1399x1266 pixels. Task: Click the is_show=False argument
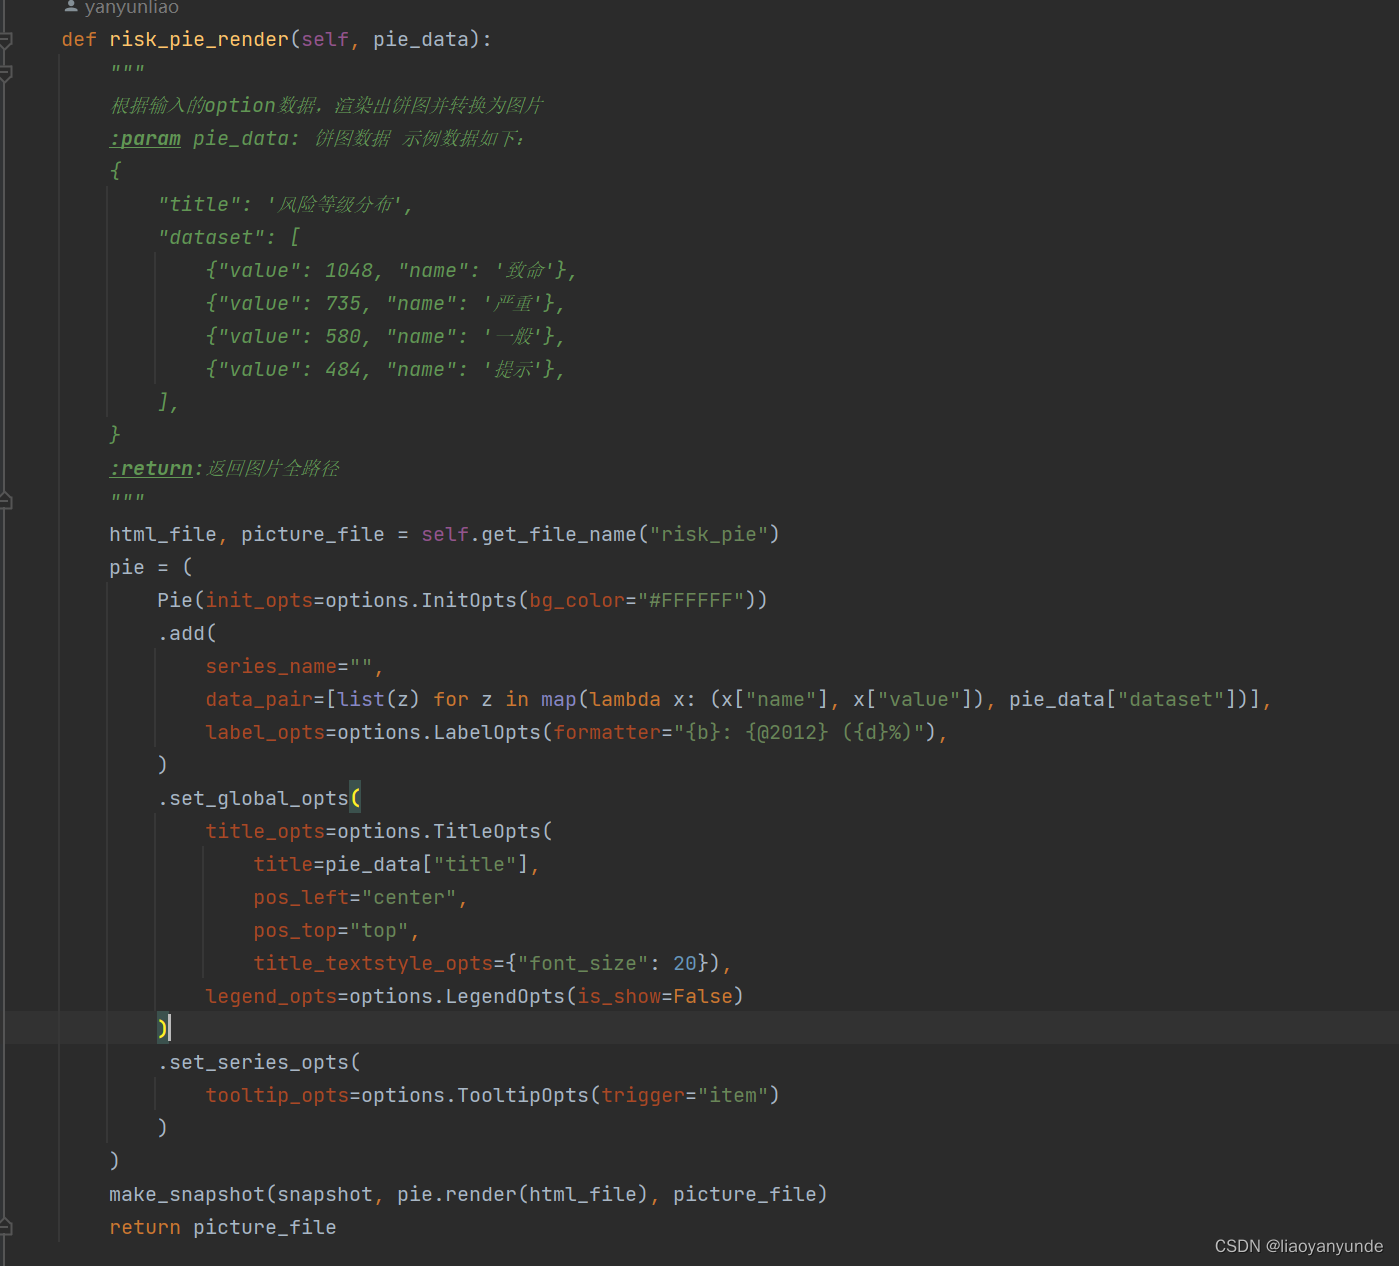[x=655, y=997]
